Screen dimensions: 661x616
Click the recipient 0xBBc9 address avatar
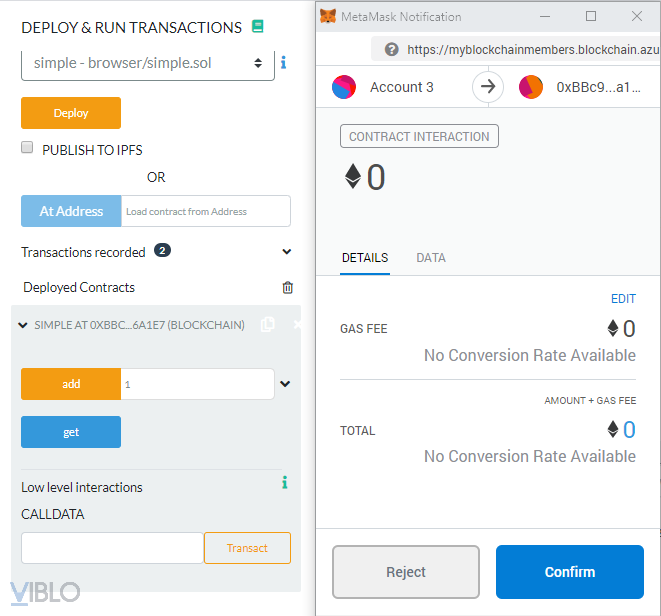point(530,87)
